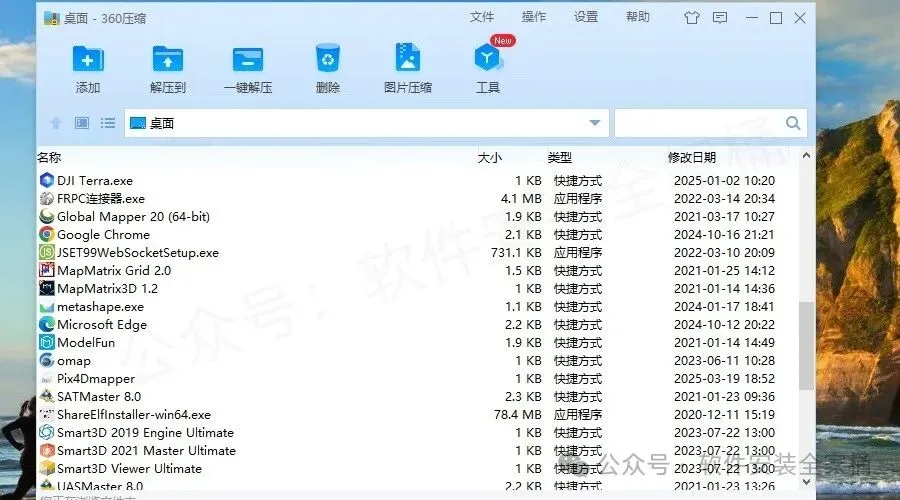Click the date 2025-03-19 18:52
This screenshot has width=900, height=500.
(724, 379)
